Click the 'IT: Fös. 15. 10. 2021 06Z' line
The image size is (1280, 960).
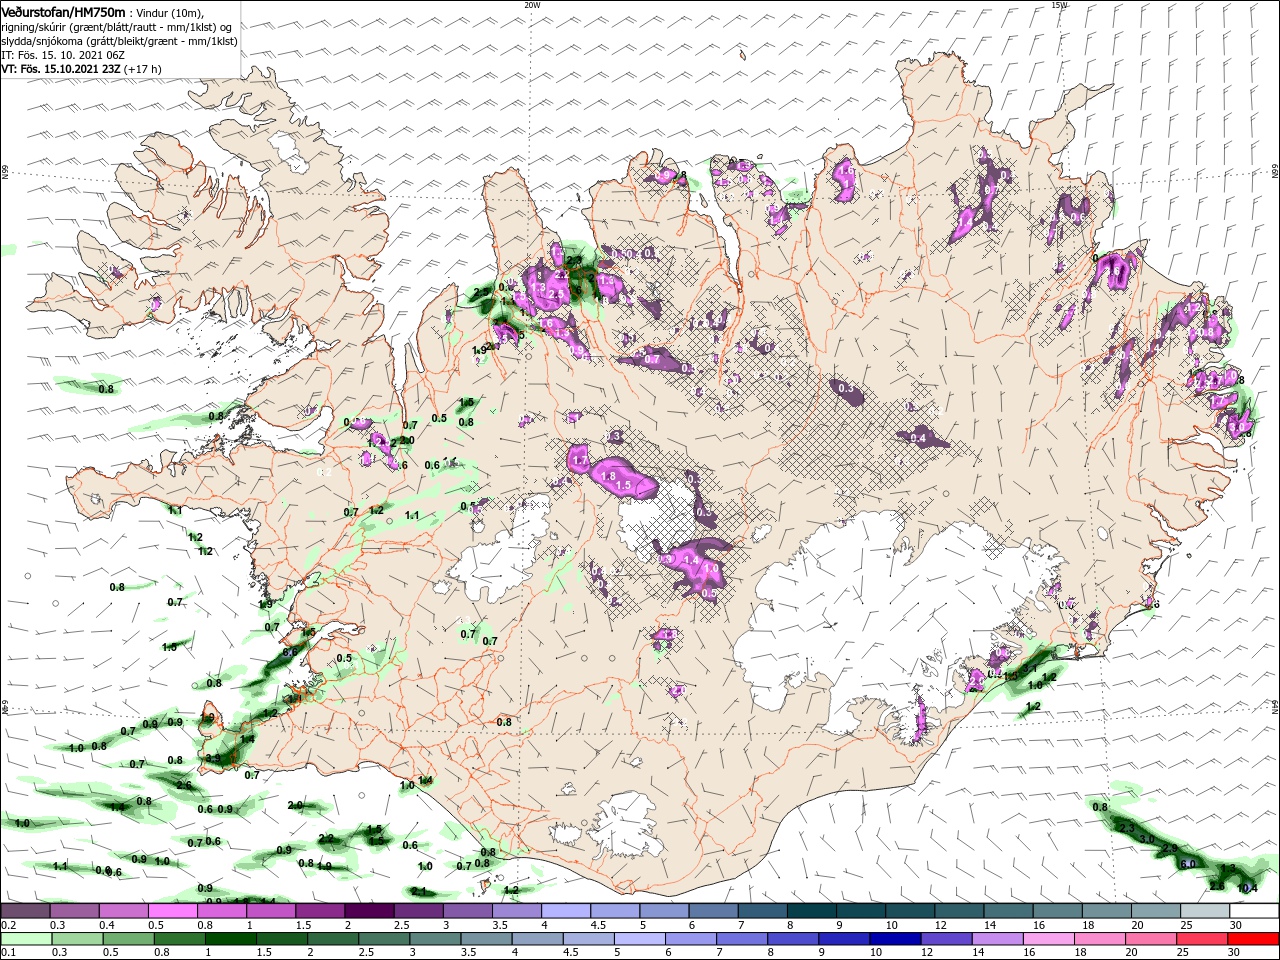pyautogui.click(x=62, y=55)
